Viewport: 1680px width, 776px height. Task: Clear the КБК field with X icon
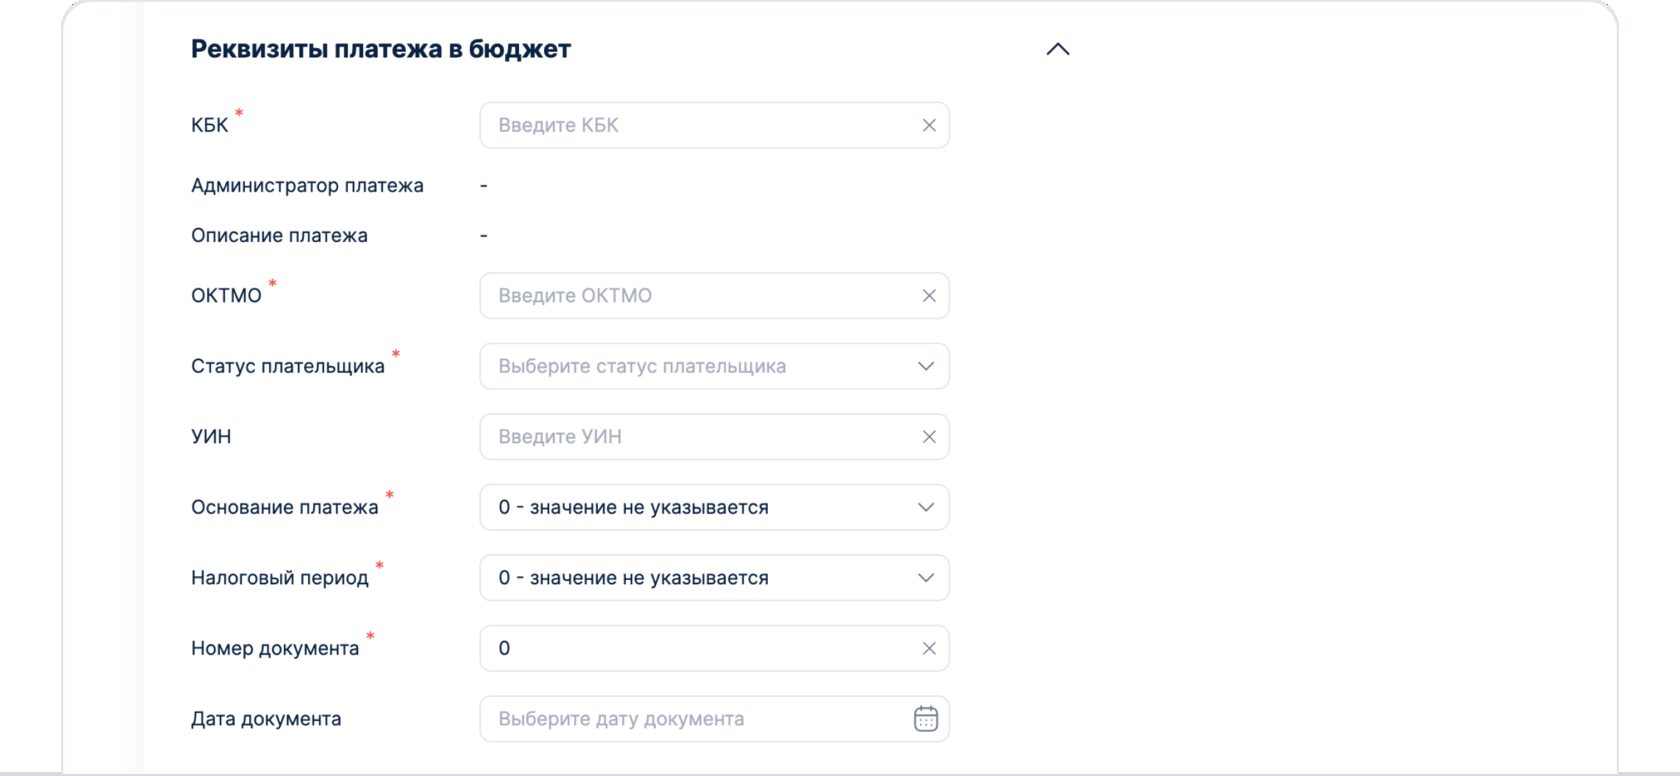pyautogui.click(x=929, y=125)
